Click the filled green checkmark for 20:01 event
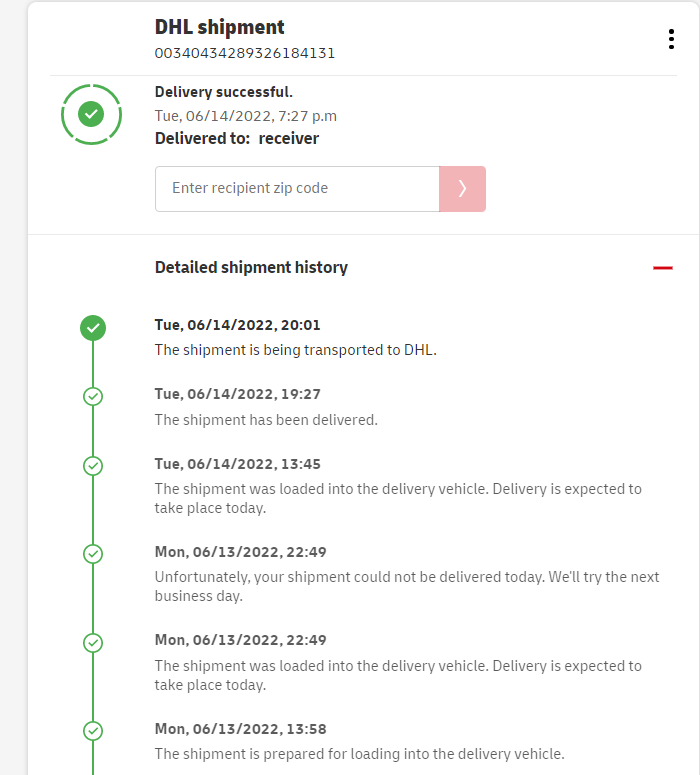700x775 pixels. point(93,327)
